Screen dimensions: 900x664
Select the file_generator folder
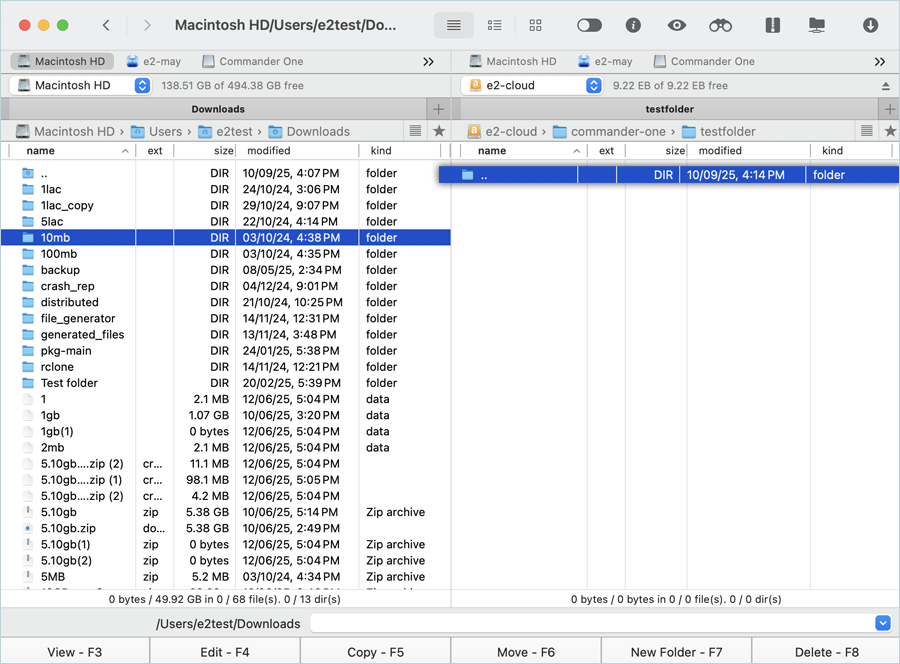226,319
